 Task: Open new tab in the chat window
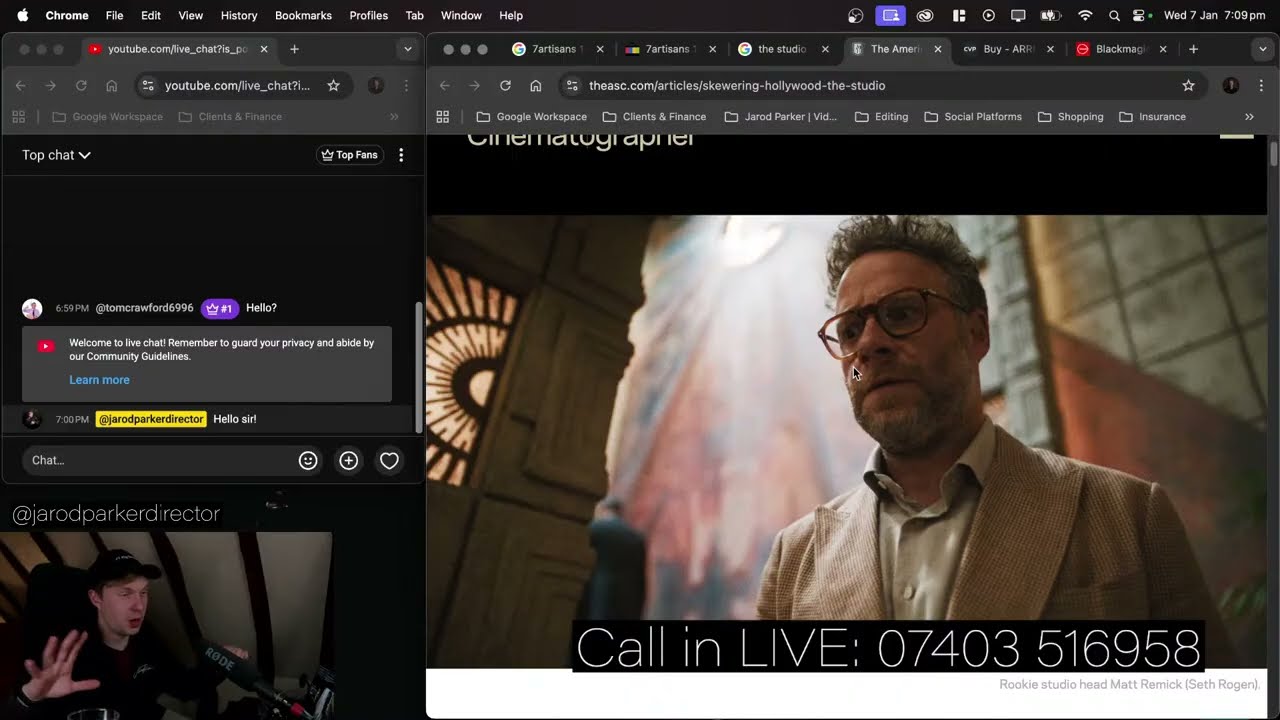(x=294, y=49)
